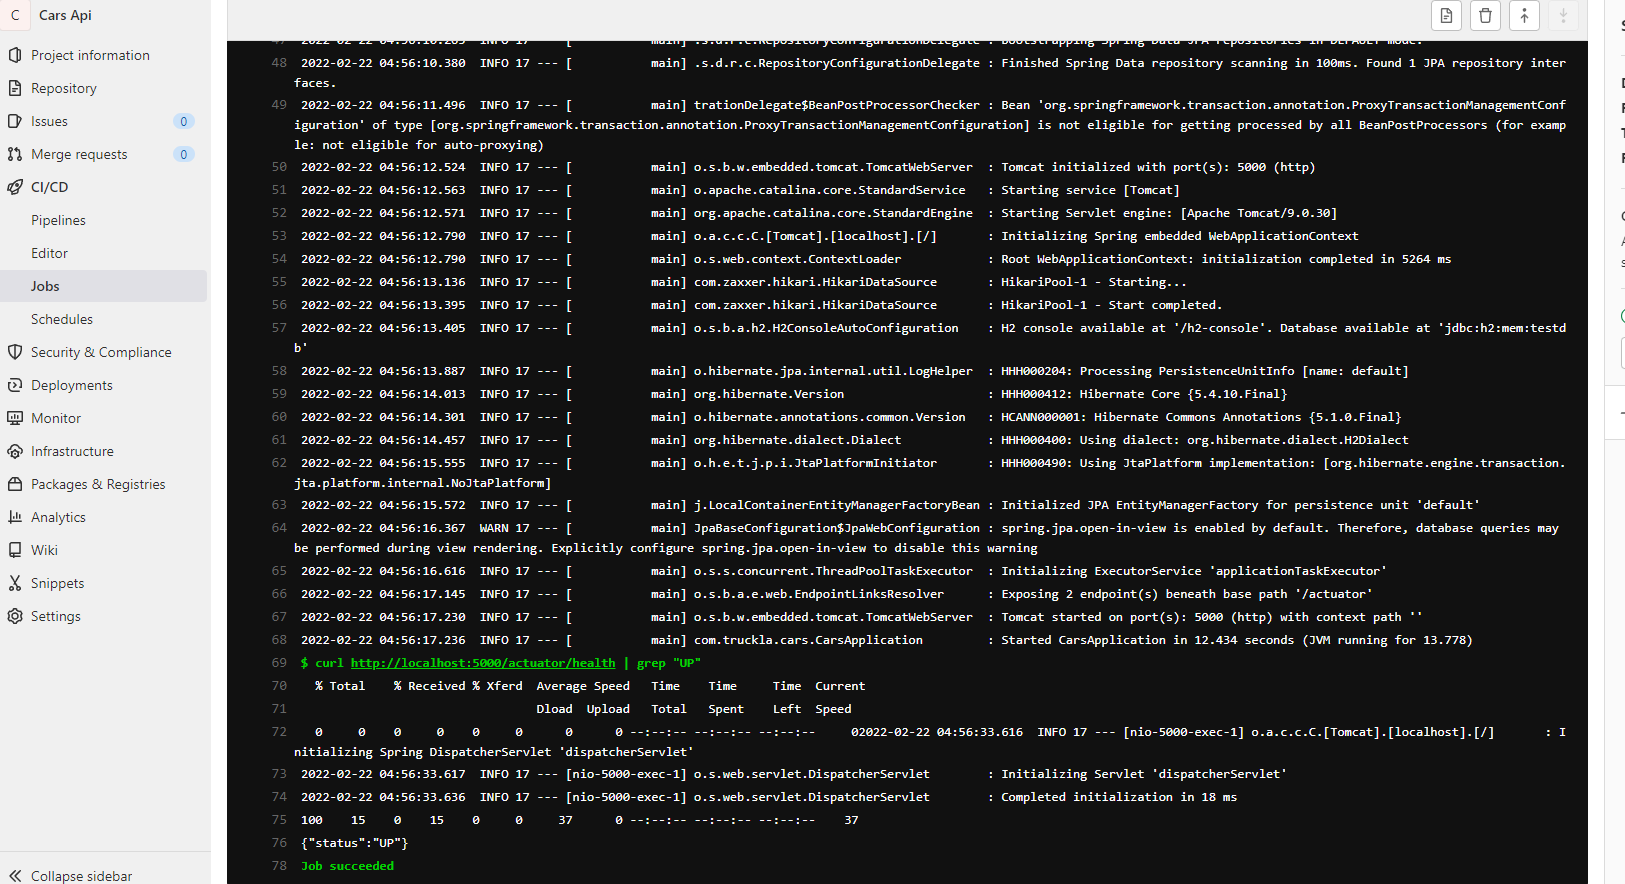The image size is (1625, 884).
Task: Go to Pipelines under CI/CD
Action: (58, 220)
